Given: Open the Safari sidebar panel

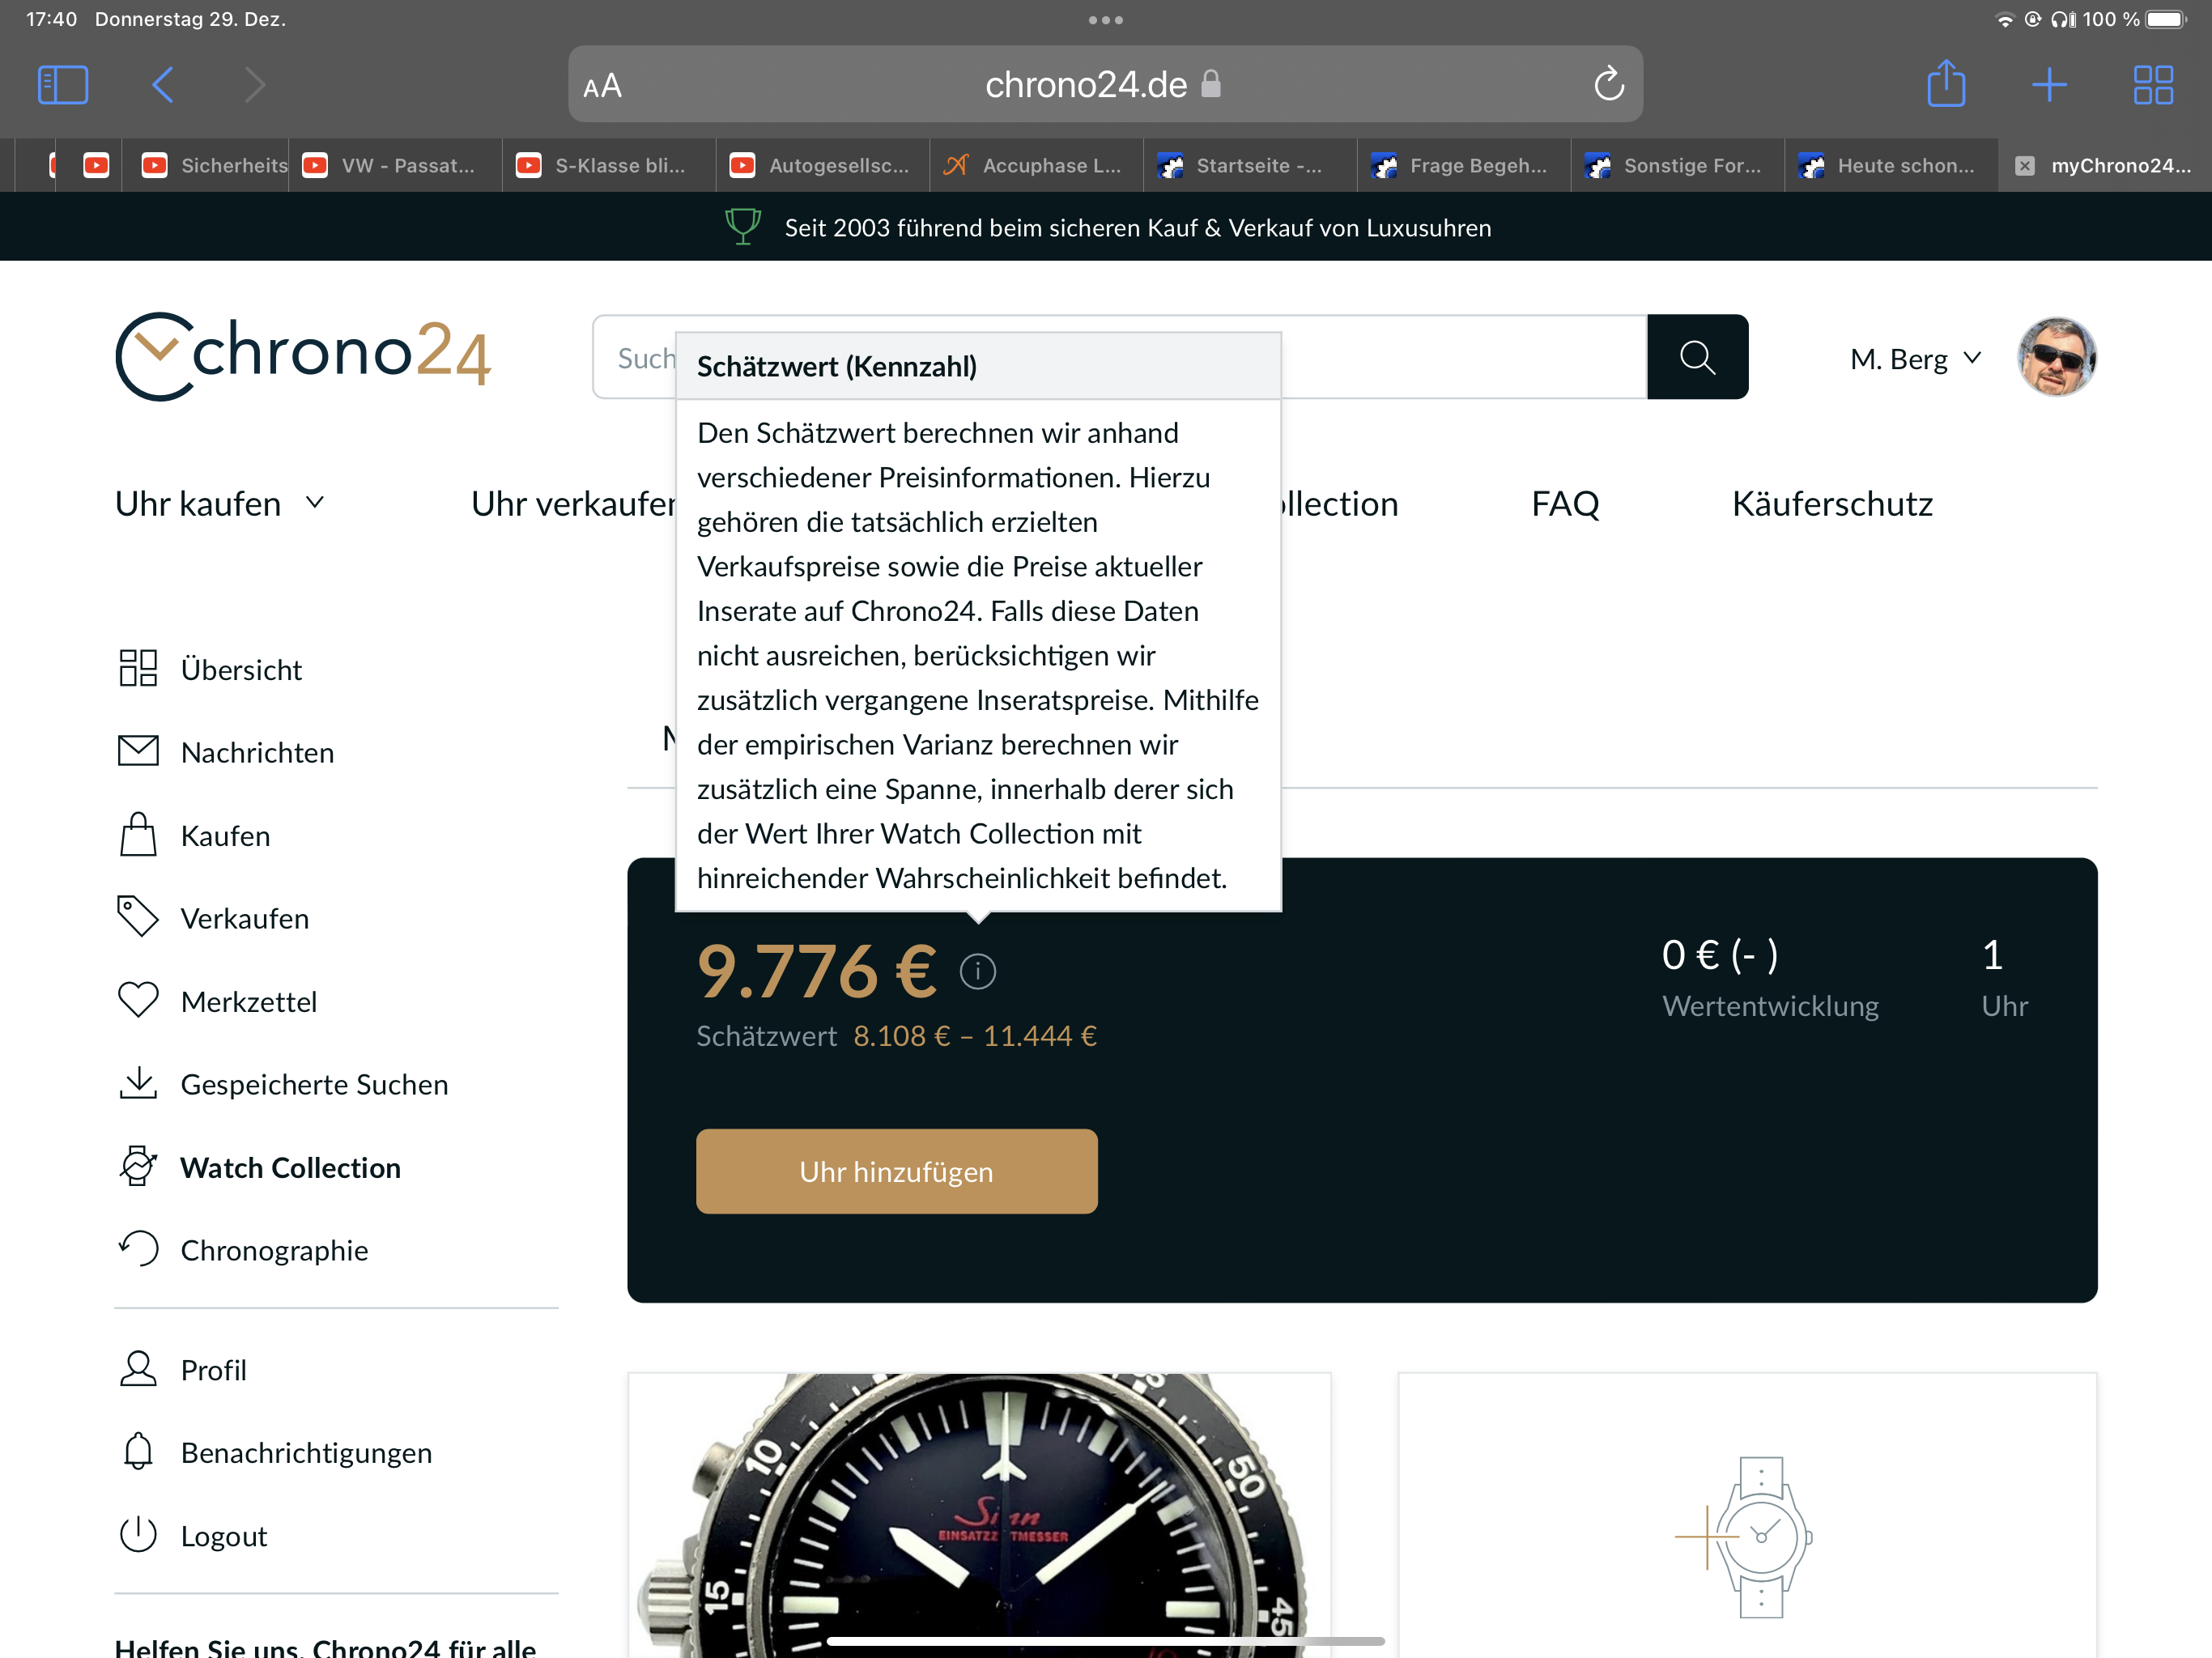Looking at the screenshot, I should 63,84.
